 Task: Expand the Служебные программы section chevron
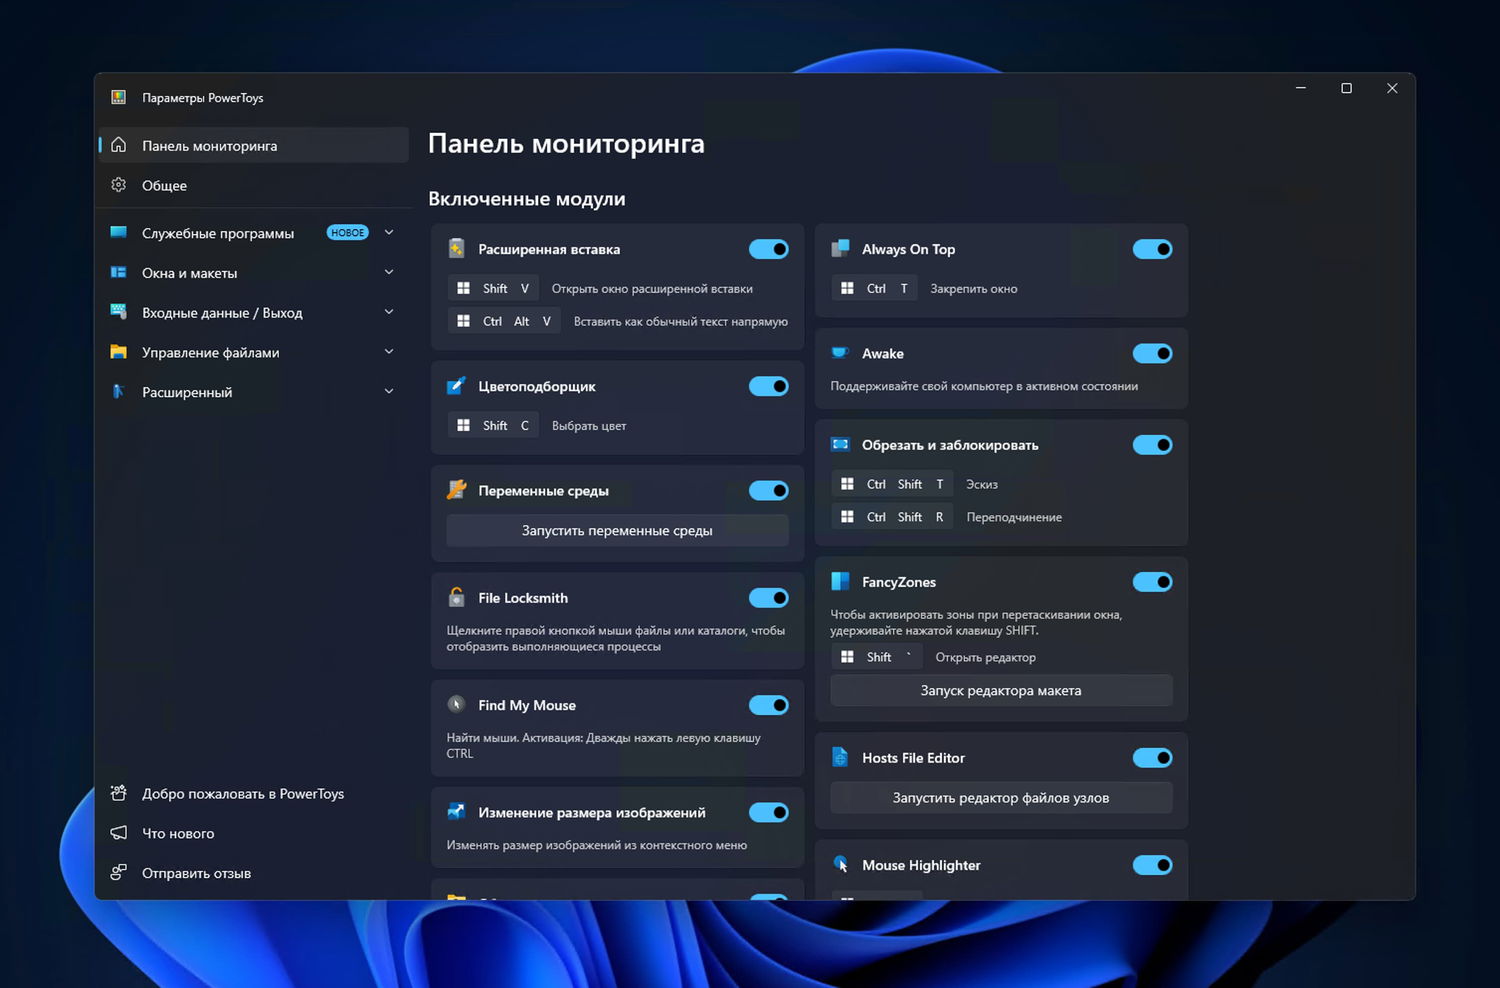pos(389,232)
